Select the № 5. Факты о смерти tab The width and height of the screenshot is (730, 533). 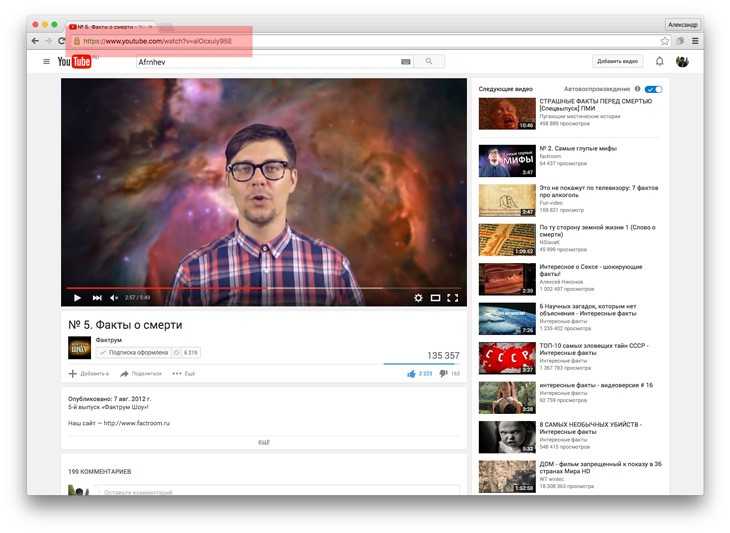point(111,27)
